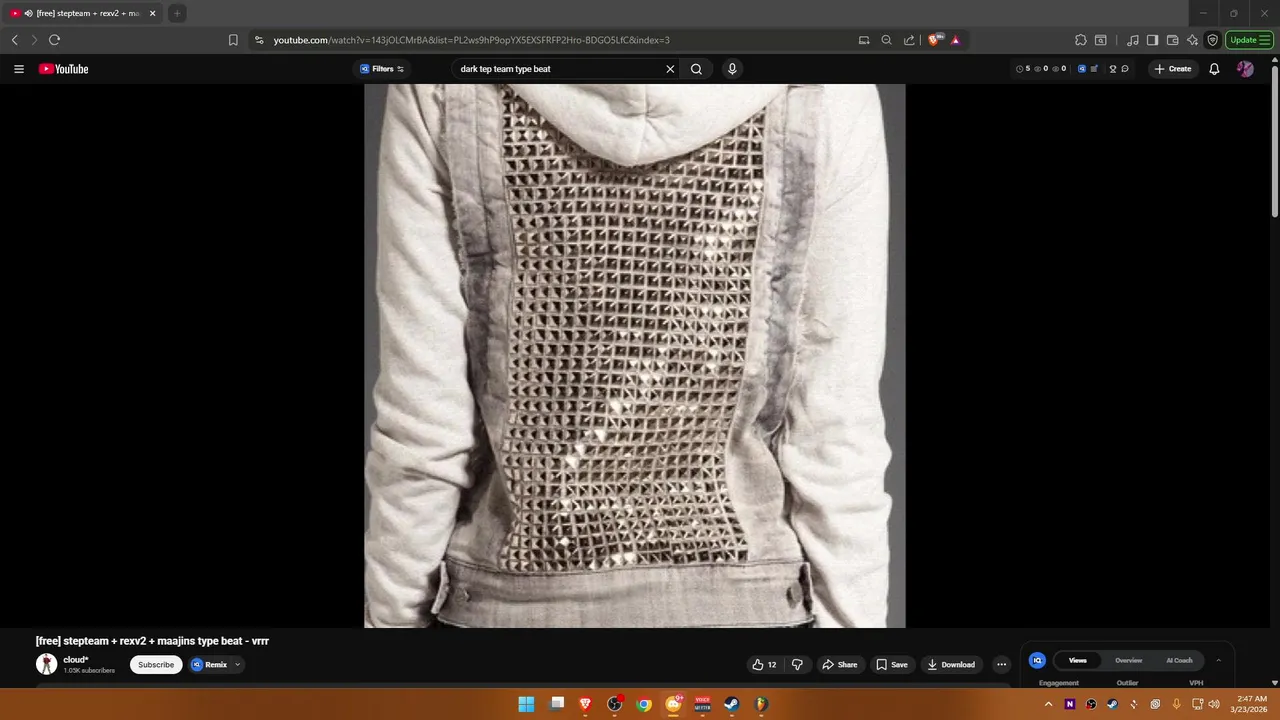Collapse the vidIQ stats panel chevron
1280x720 pixels.
(x=1218, y=660)
